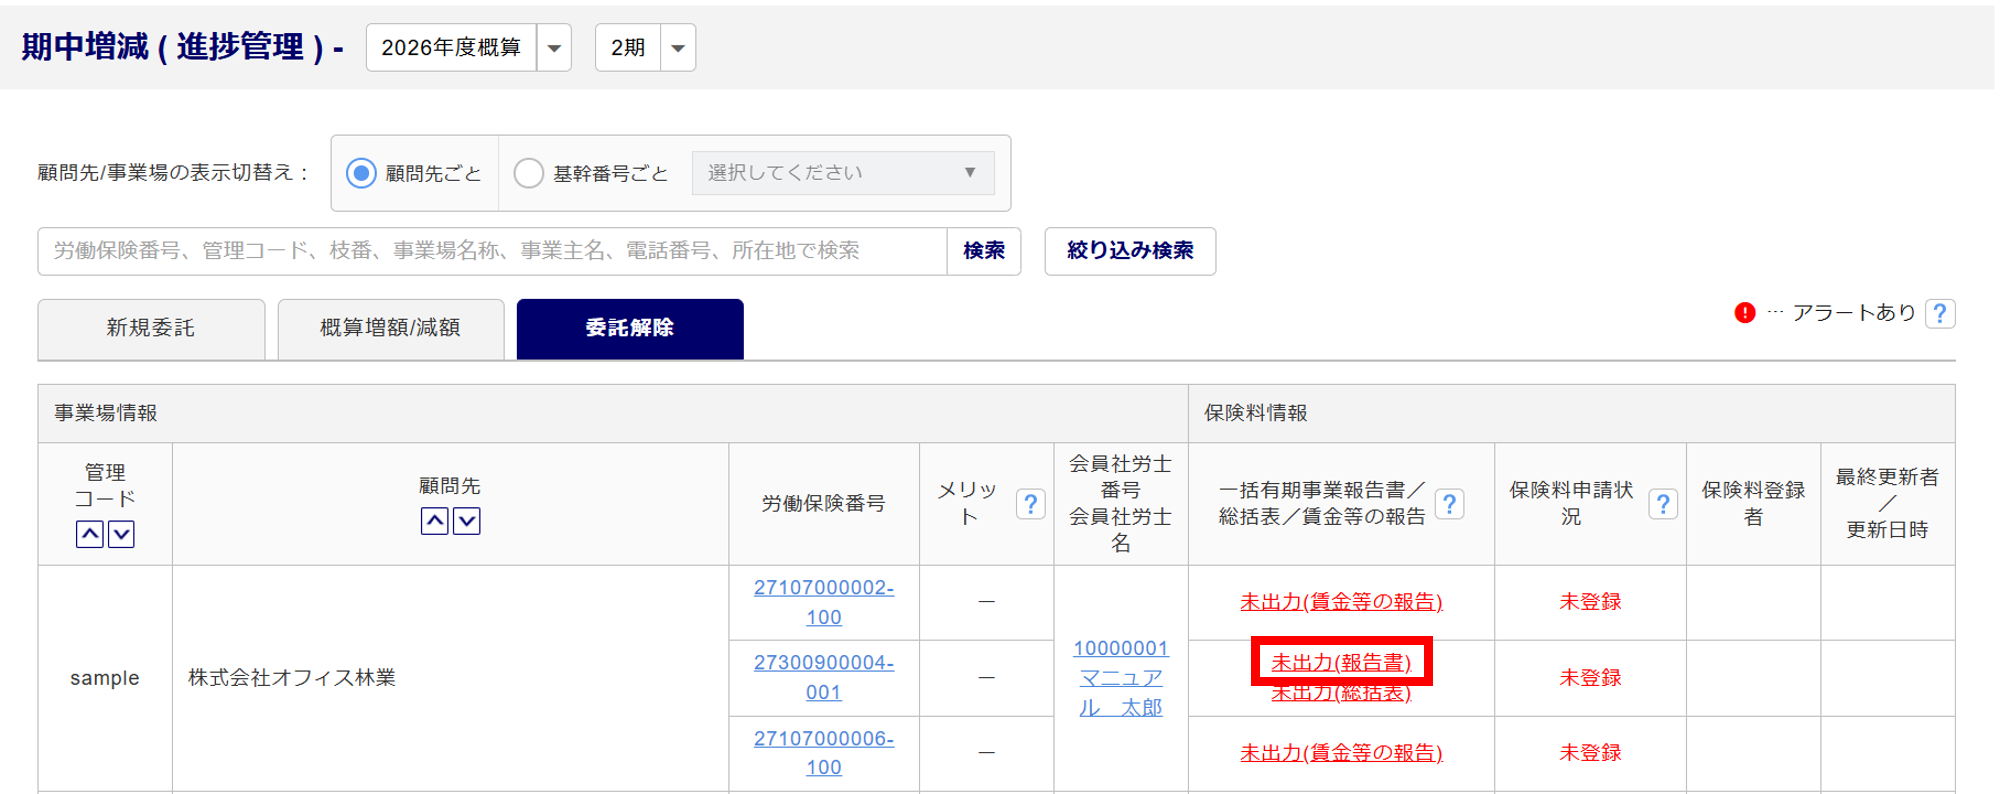This screenshot has width=2000, height=794.
Task: Open labor insurance number 27107000002-100
Action: pos(824,602)
